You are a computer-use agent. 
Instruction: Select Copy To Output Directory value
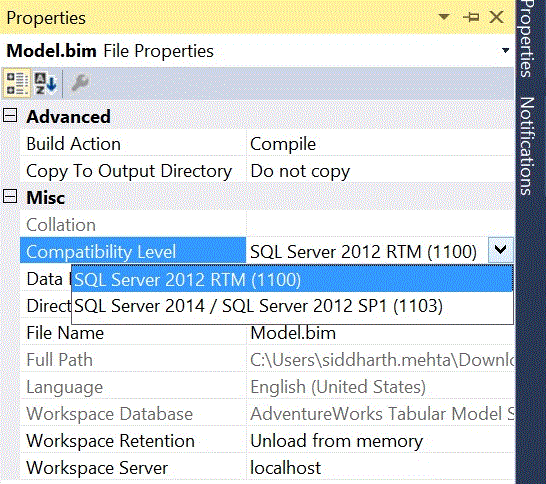[x=380, y=171]
